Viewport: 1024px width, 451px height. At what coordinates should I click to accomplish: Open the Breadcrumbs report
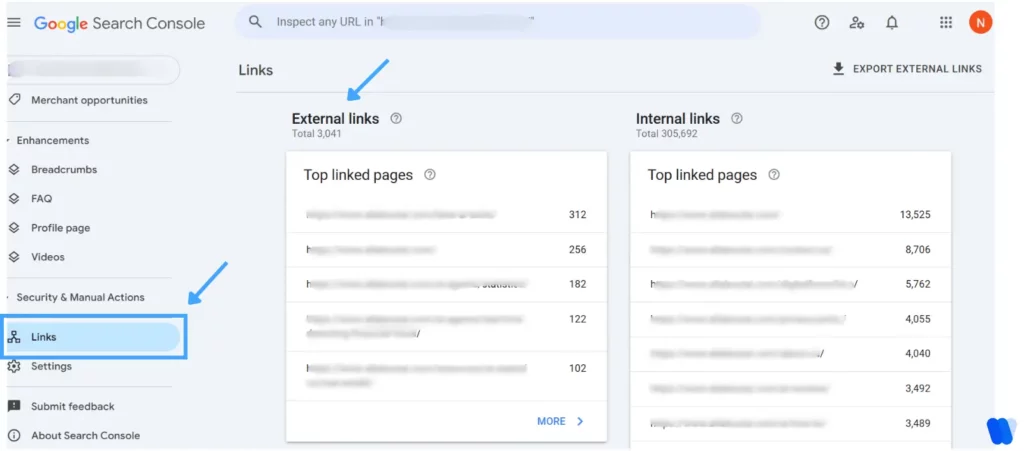coord(64,169)
